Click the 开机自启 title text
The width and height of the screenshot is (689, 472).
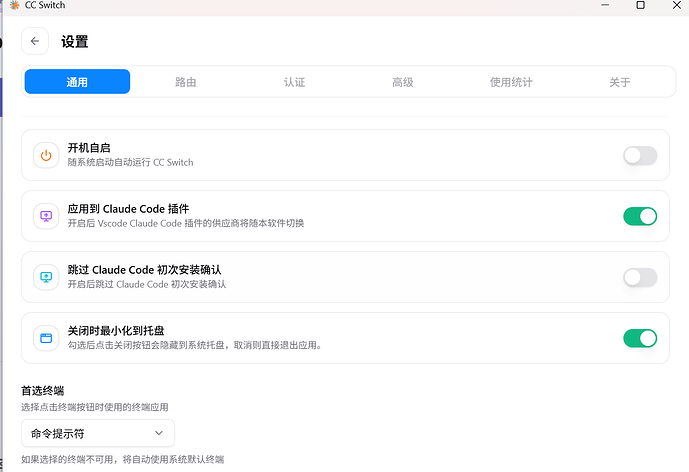click(x=89, y=148)
